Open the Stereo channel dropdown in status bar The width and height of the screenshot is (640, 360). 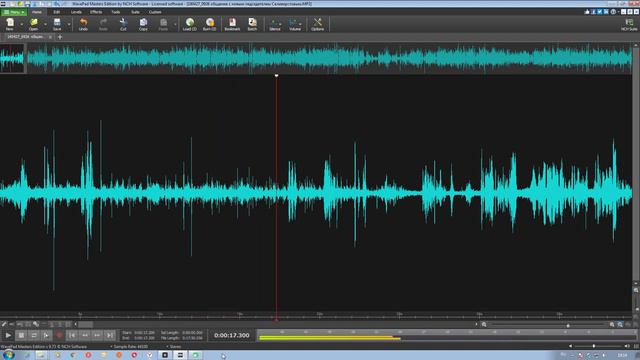(x=174, y=347)
